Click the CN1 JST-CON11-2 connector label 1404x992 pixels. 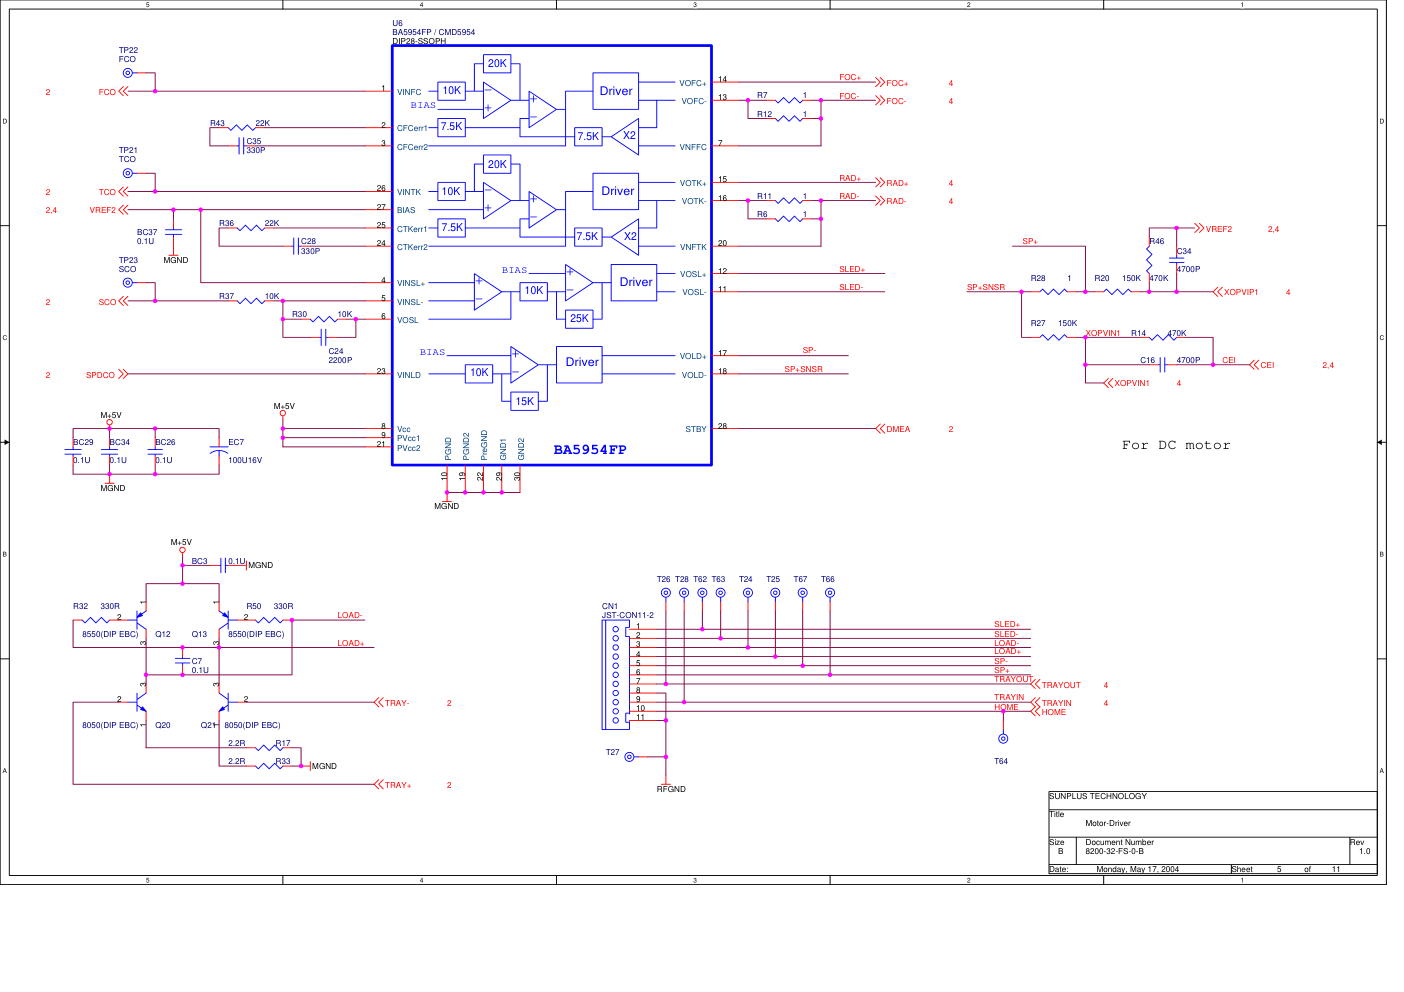pos(627,611)
